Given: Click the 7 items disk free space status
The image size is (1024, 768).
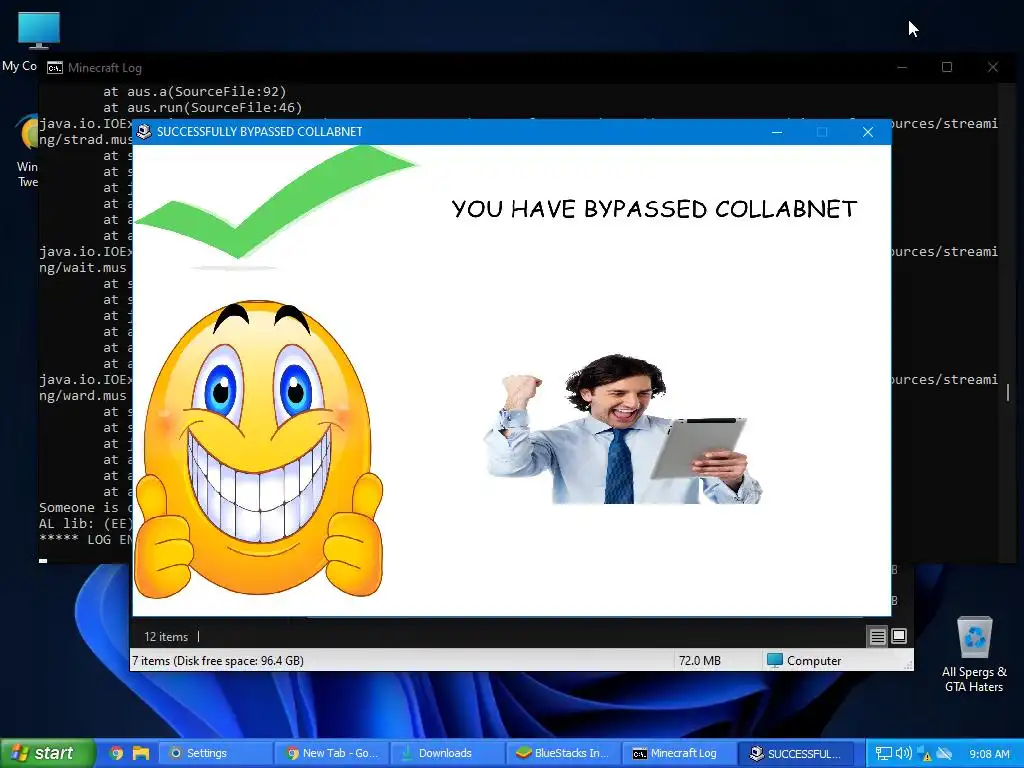Looking at the screenshot, I should [218, 661].
